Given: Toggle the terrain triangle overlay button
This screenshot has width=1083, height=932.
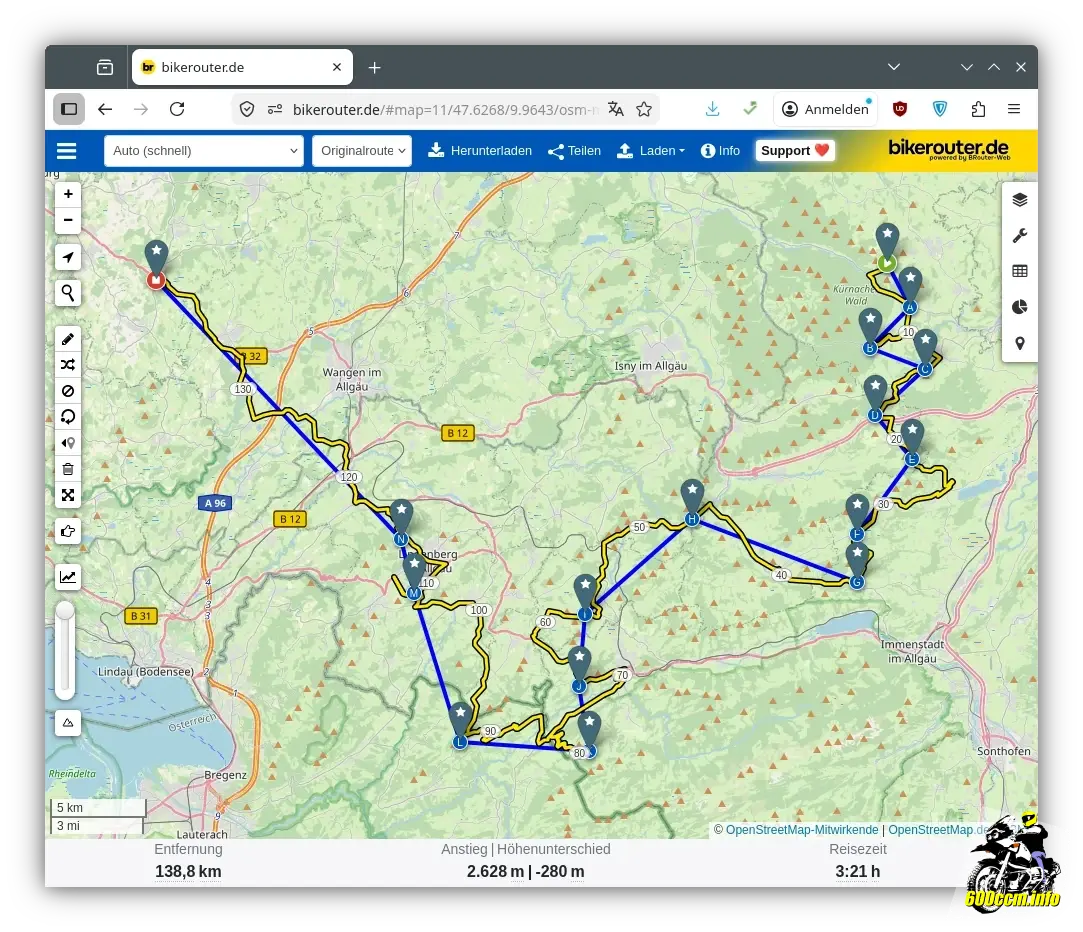Looking at the screenshot, I should 68,722.
